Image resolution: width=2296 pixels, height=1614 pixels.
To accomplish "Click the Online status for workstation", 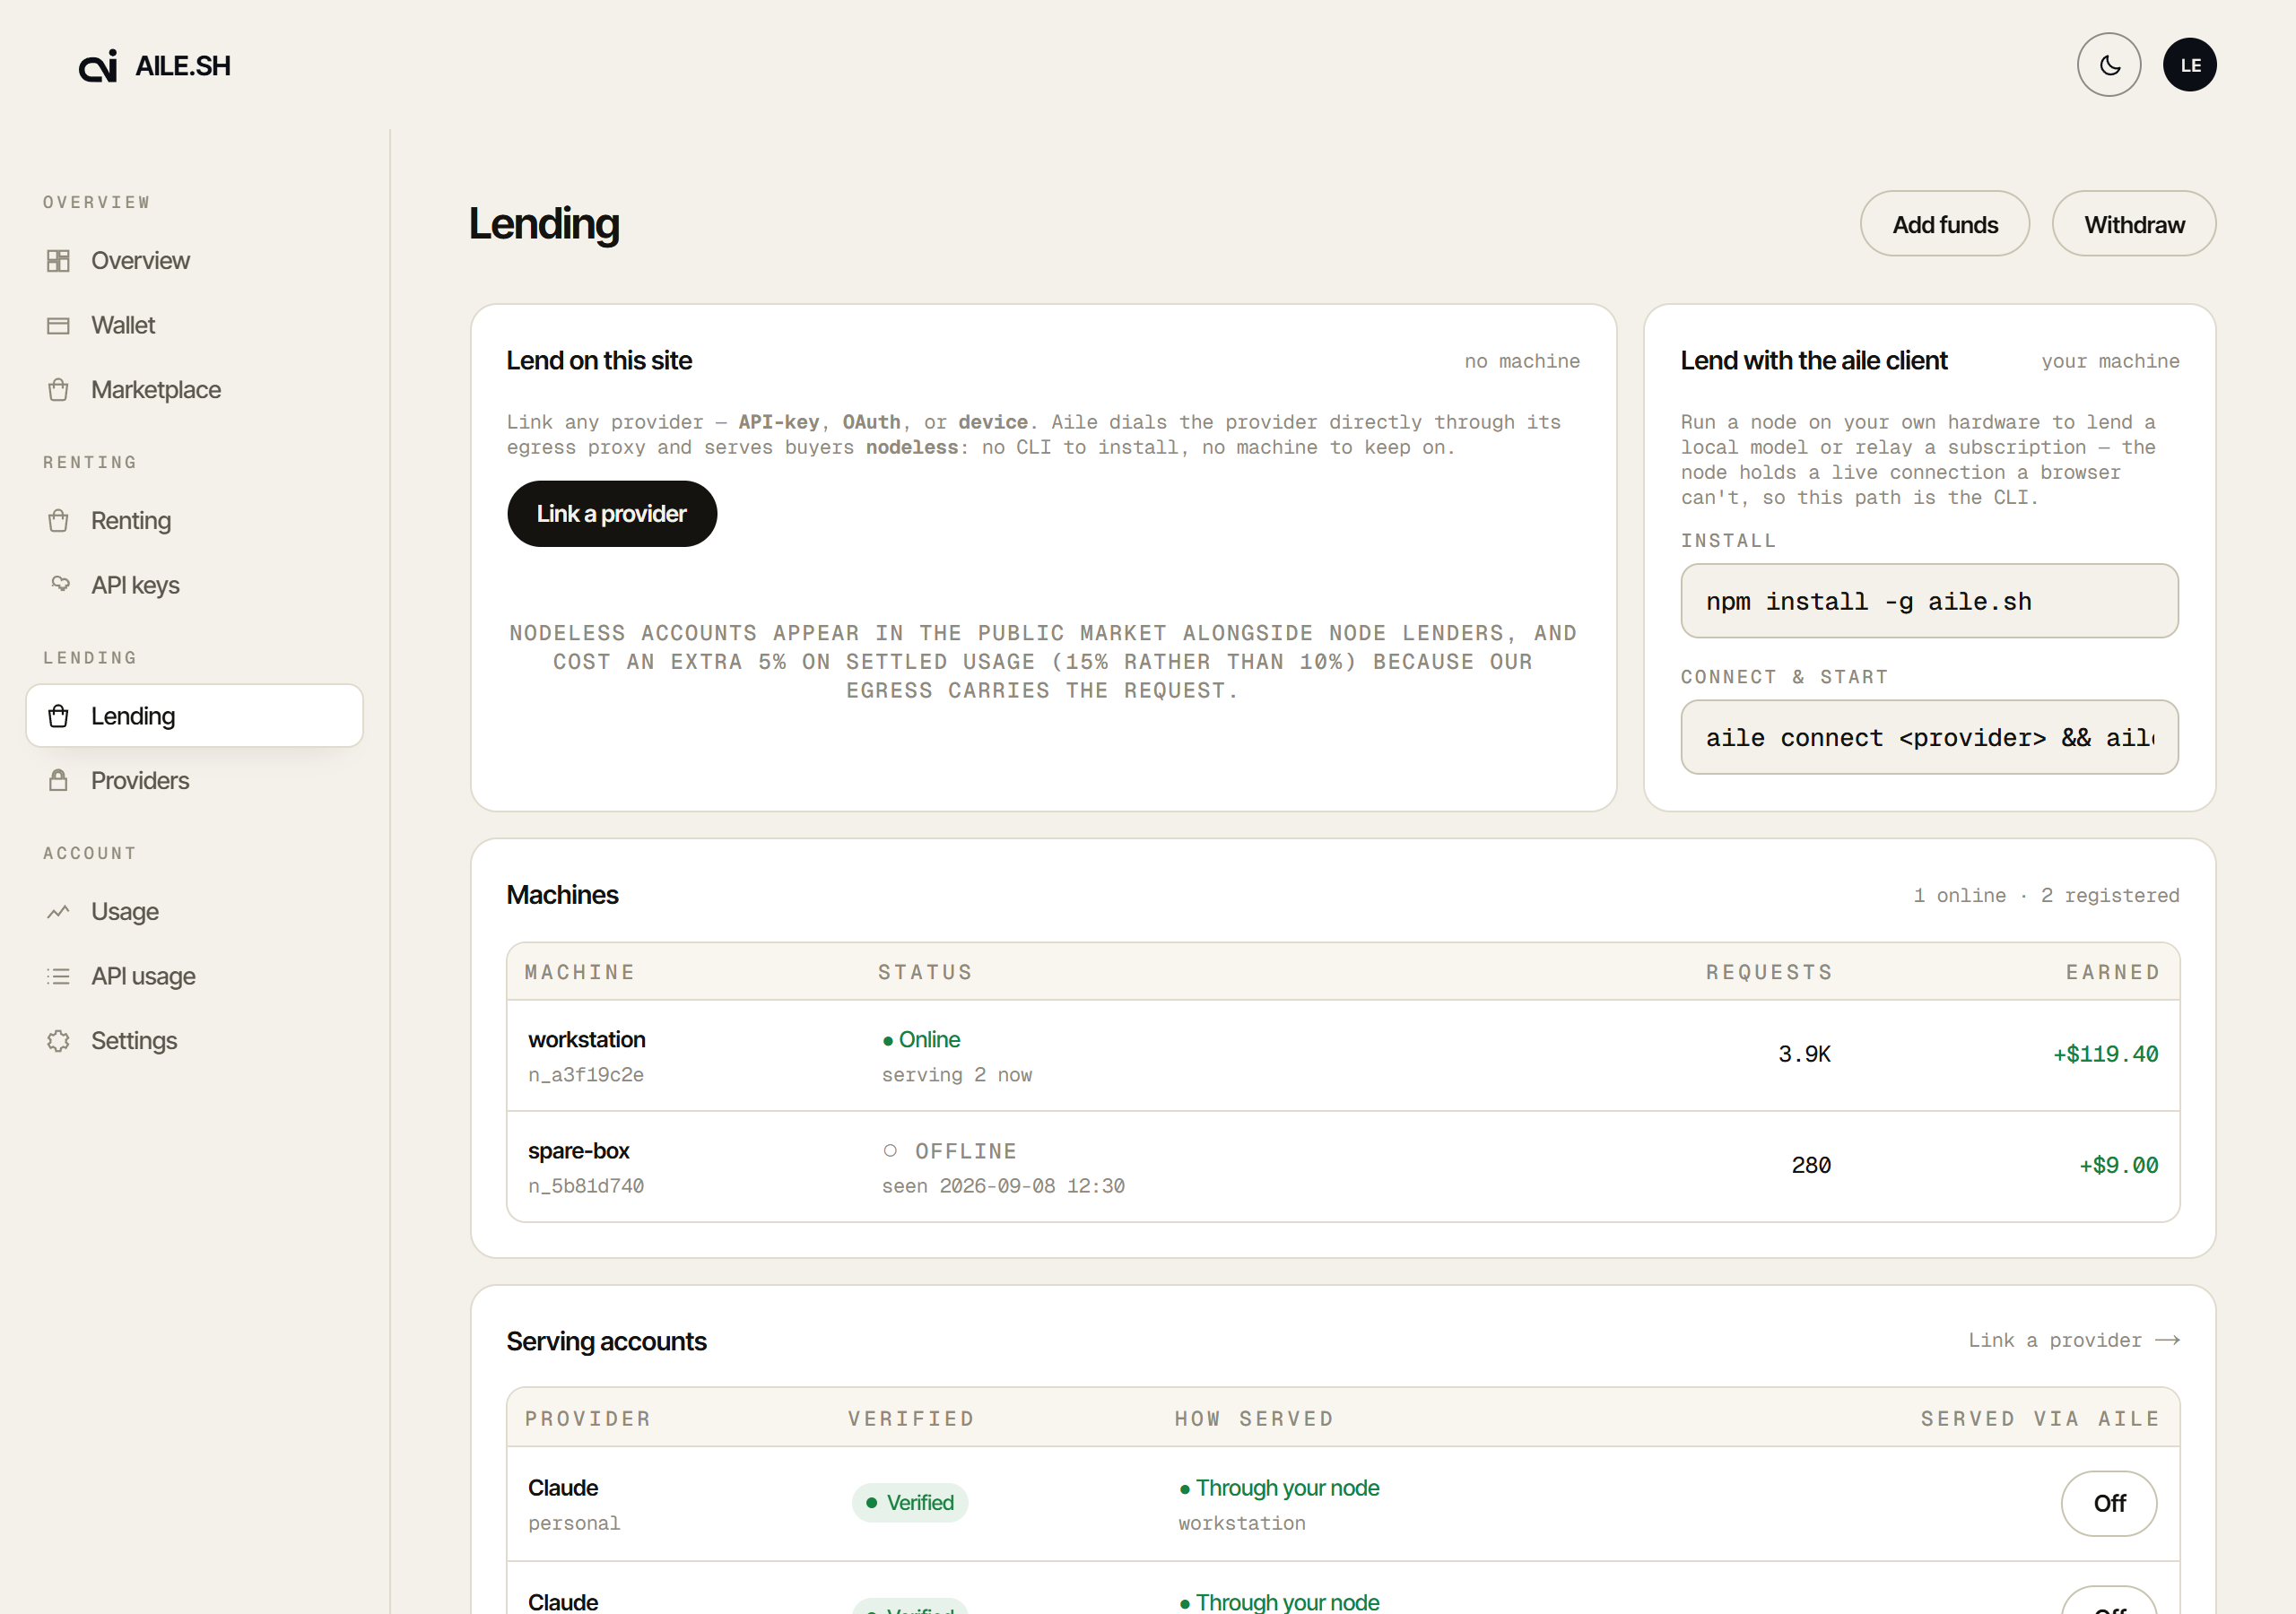I will coord(921,1040).
